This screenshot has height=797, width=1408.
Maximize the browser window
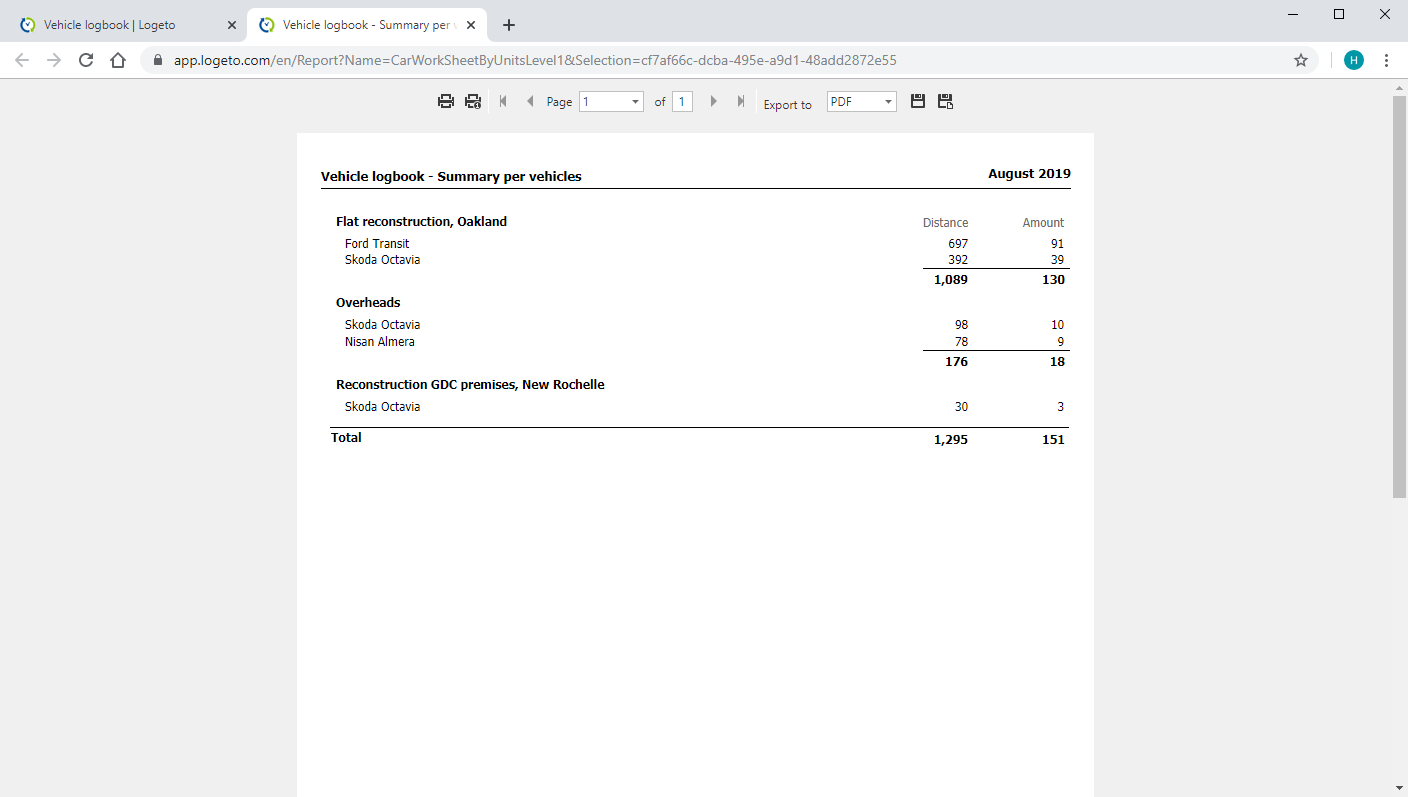pyautogui.click(x=1339, y=14)
